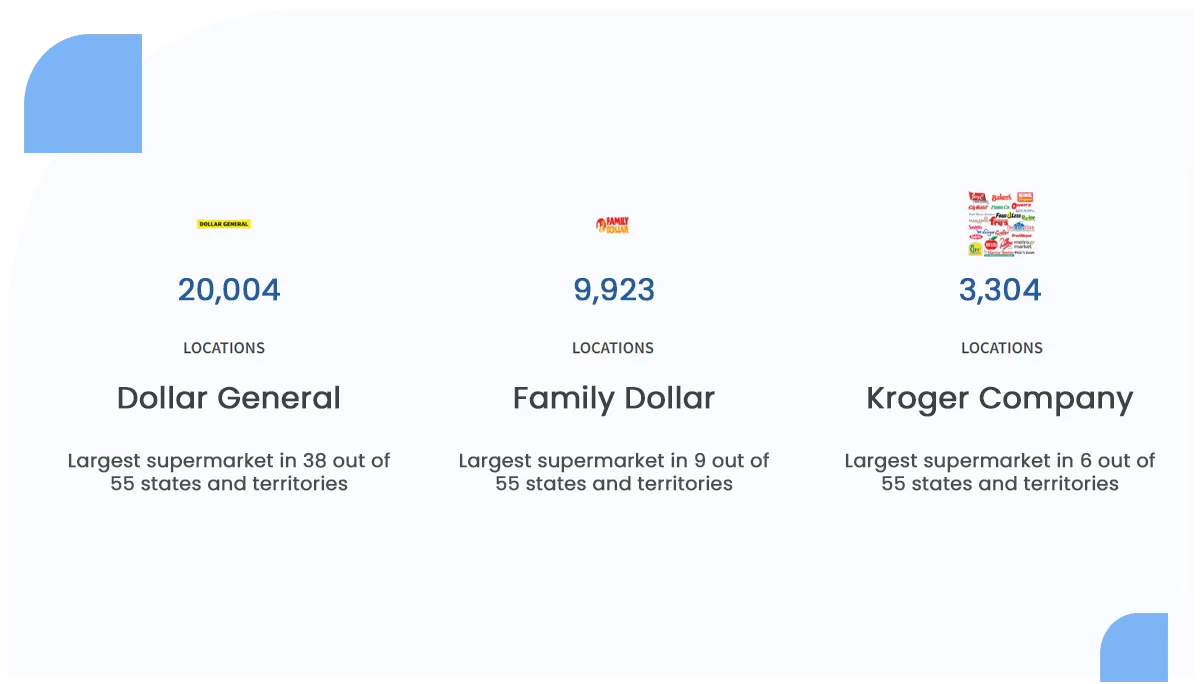The width and height of the screenshot is (1202, 684).
Task: Click LOCATIONS label under 9,923
Action: 613,348
